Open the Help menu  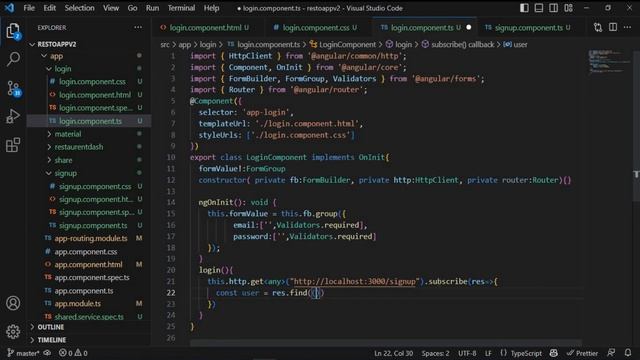(x=211, y=8)
